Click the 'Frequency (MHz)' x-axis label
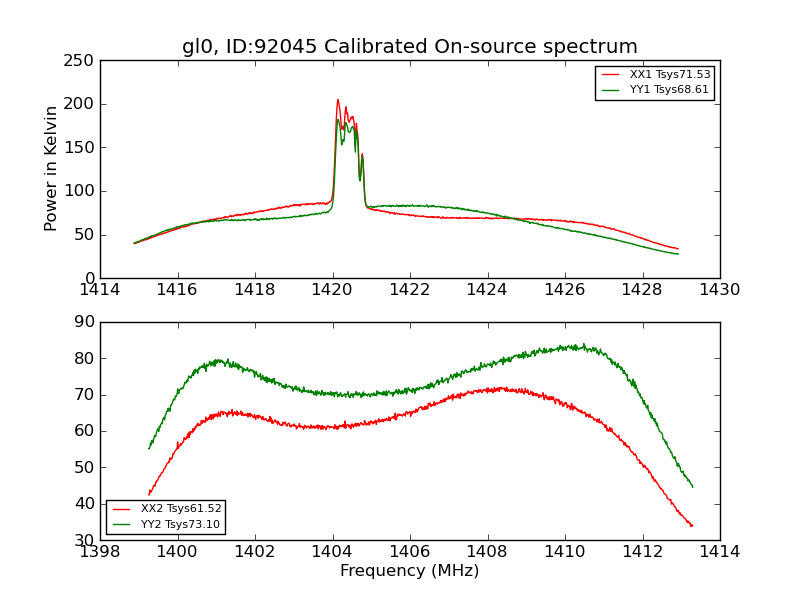Viewport: 800px width, 600px height. [x=410, y=570]
